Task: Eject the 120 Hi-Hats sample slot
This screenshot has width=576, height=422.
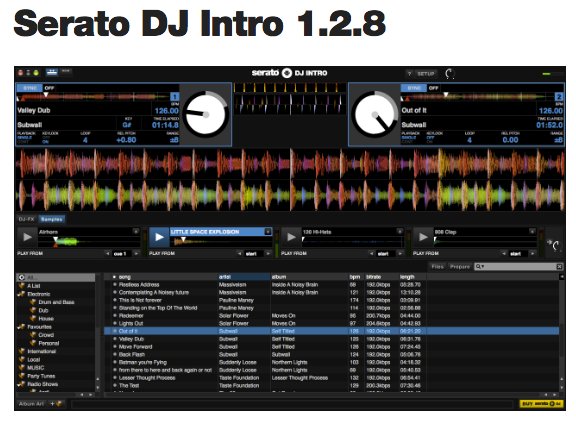Action: click(400, 231)
